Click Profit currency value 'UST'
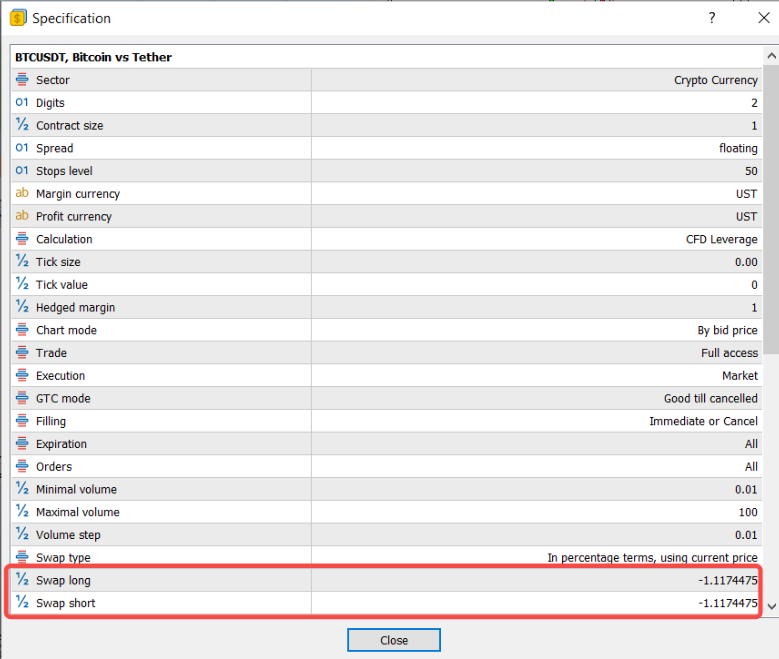779x659 pixels. point(746,217)
